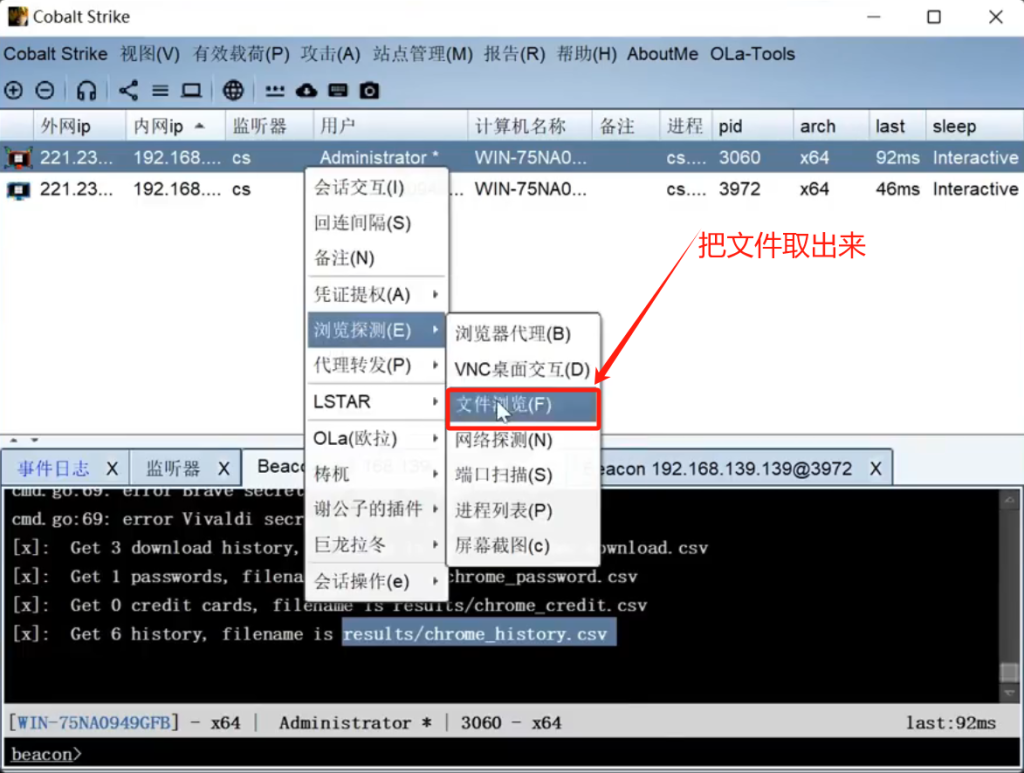Expand the 代理转发(P) submenu
1024x773 pixels.
pos(377,365)
